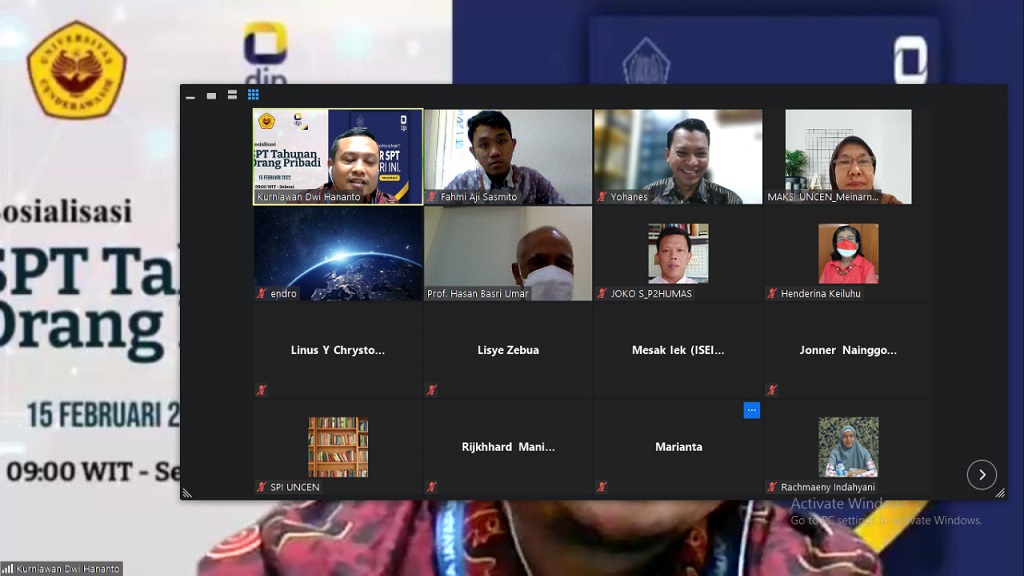Go to next page of participants

[982, 475]
